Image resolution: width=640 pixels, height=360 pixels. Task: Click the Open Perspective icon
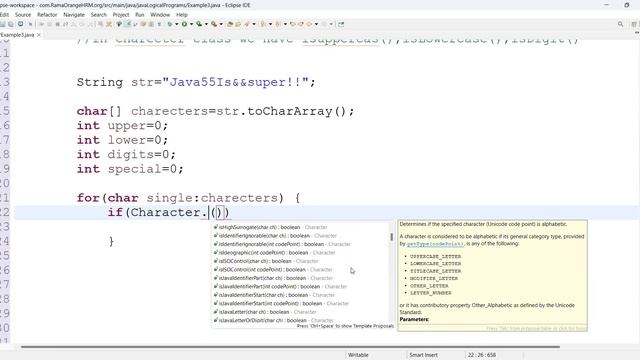click(634, 24)
